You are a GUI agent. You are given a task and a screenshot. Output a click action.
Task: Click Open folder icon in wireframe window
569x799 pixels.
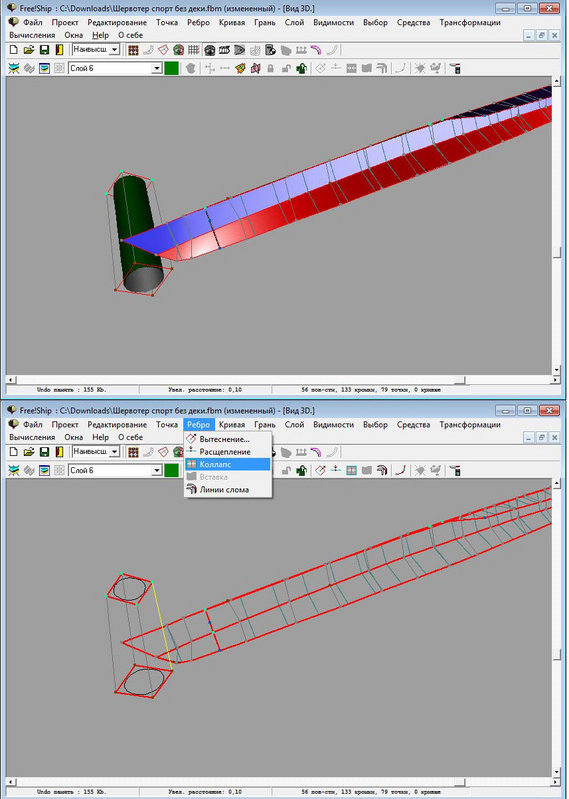tap(29, 452)
